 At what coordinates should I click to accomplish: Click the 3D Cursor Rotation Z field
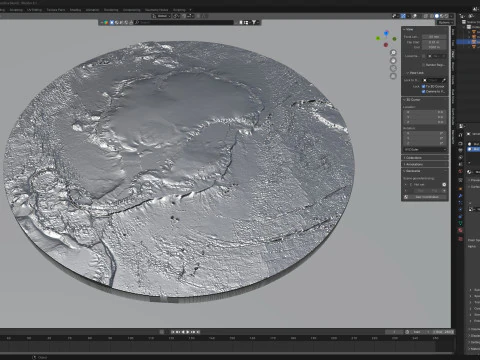click(425, 143)
